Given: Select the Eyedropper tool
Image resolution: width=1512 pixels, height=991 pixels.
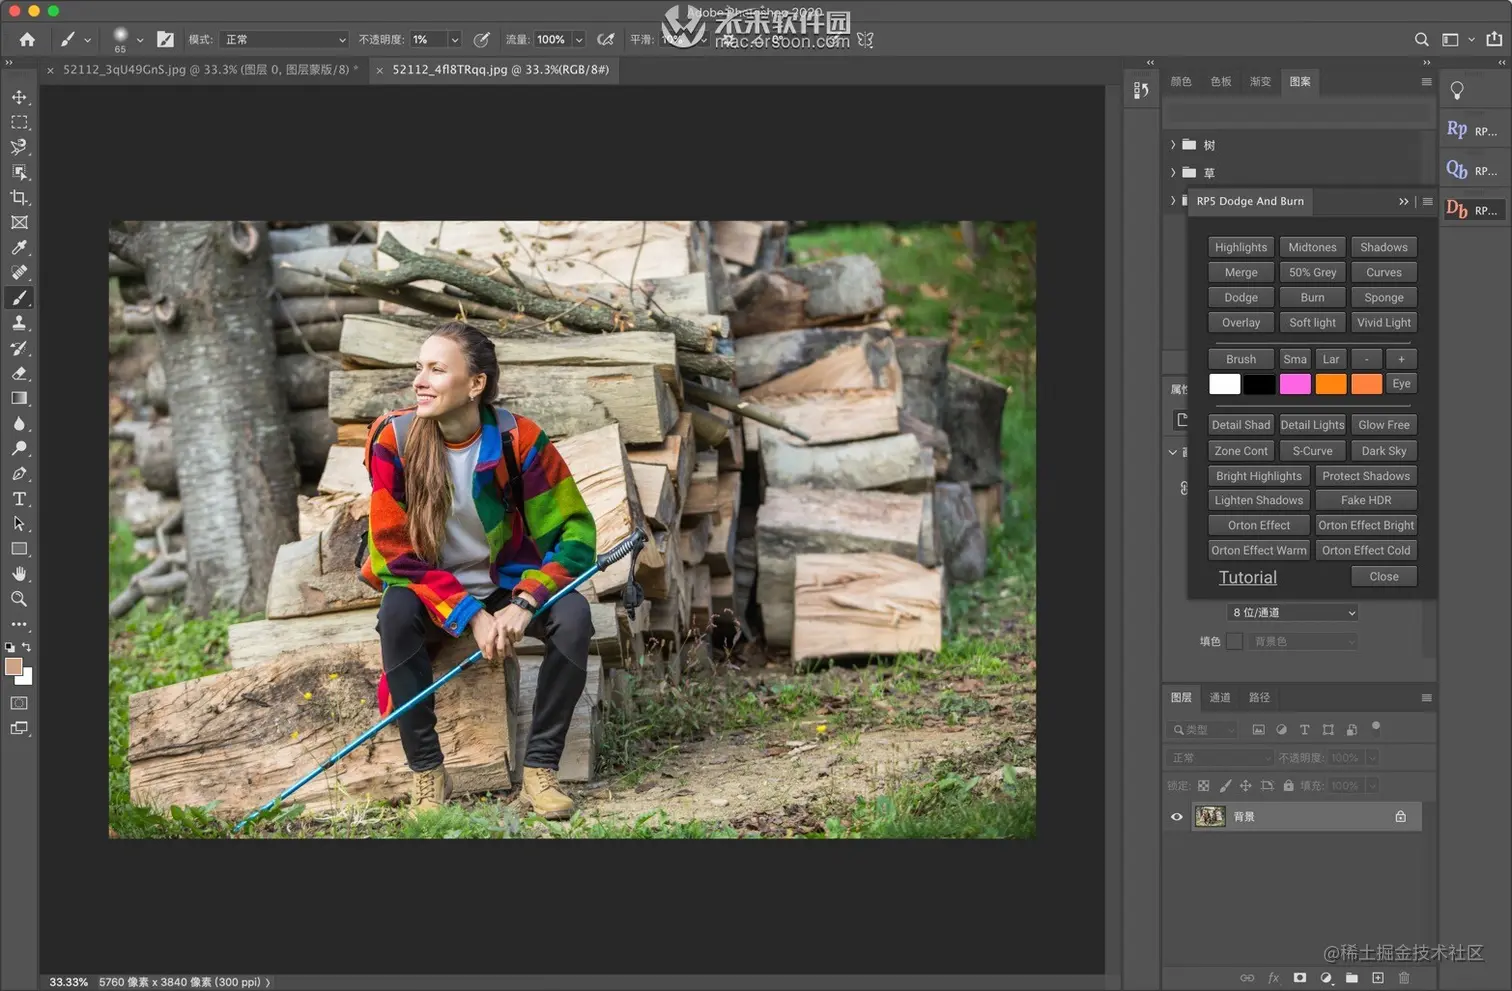Looking at the screenshot, I should 19,248.
